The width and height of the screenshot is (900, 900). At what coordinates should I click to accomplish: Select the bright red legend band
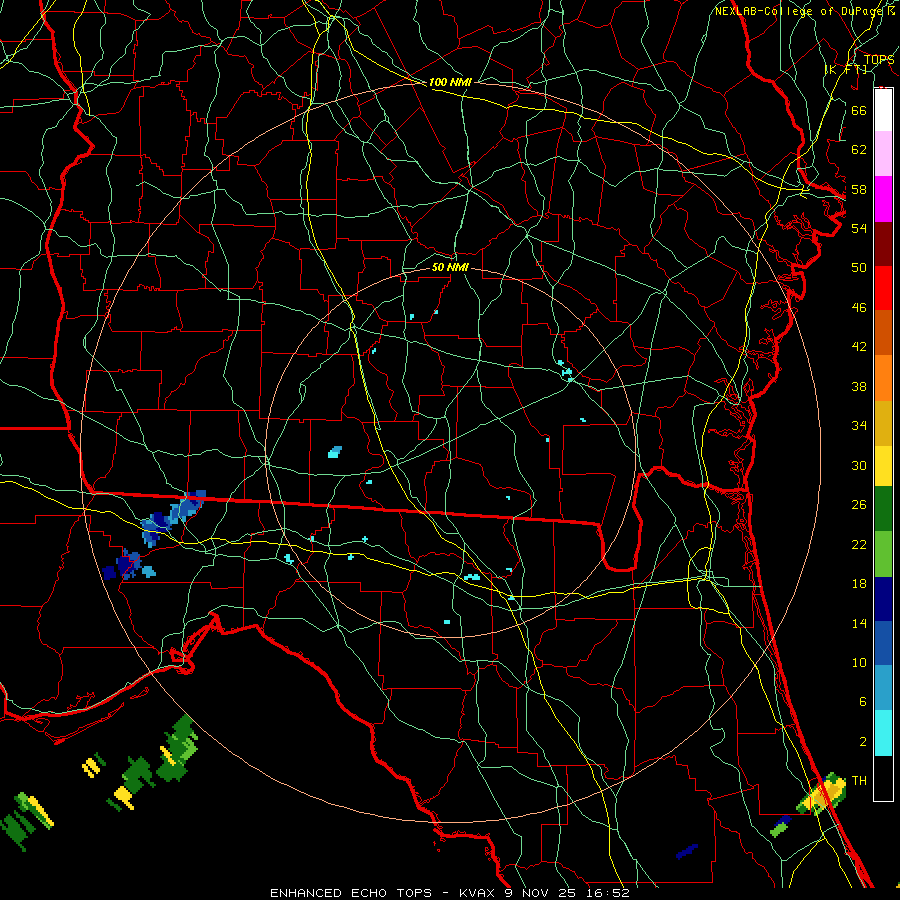point(883,288)
